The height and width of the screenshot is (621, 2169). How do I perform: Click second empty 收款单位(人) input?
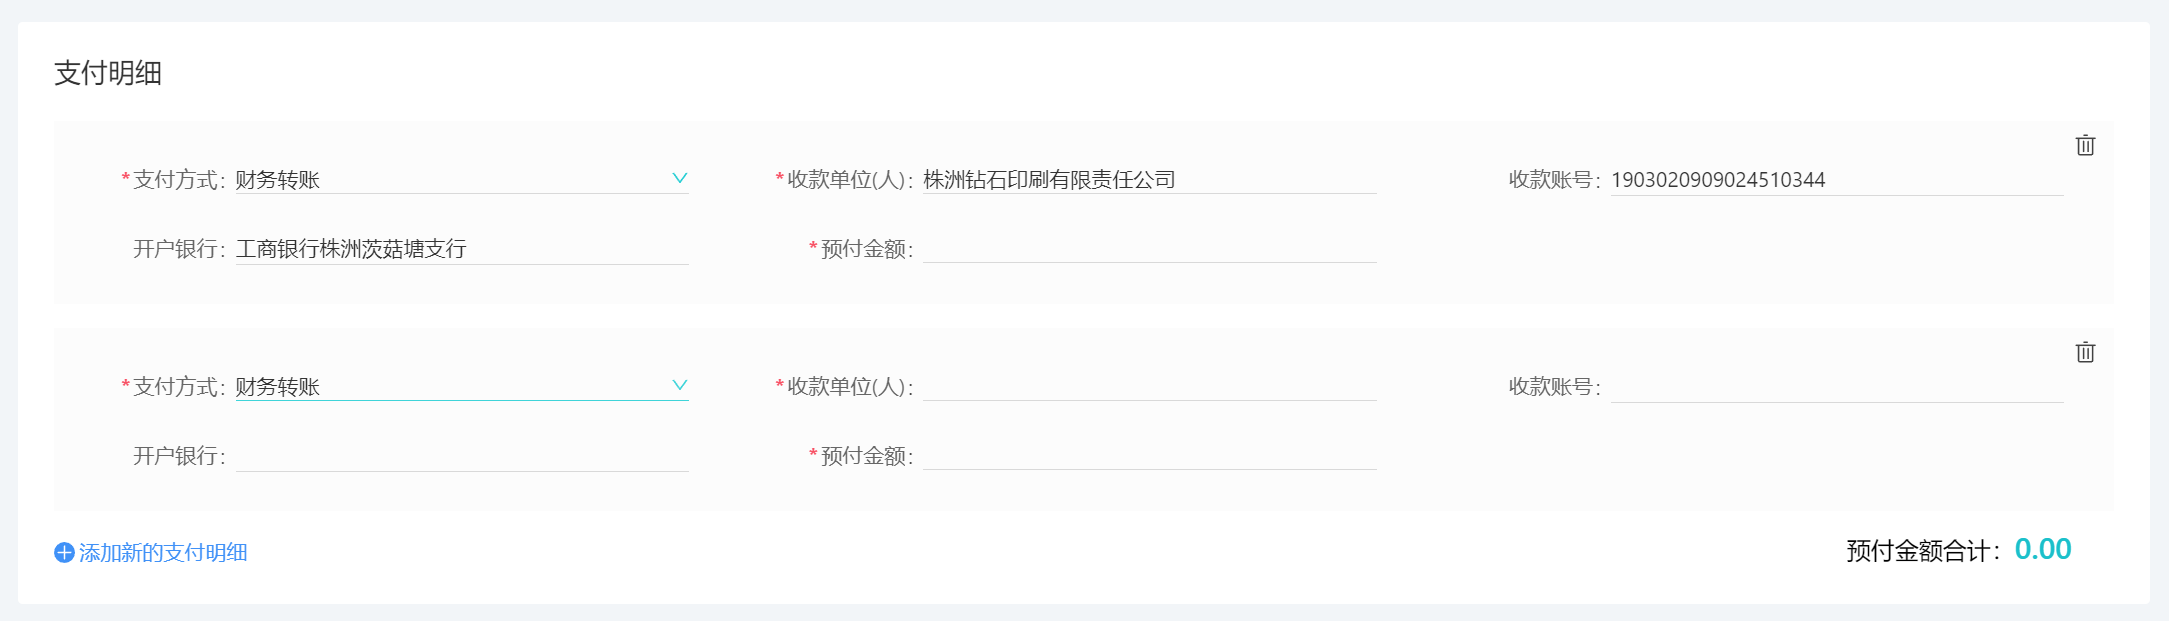pos(1150,386)
